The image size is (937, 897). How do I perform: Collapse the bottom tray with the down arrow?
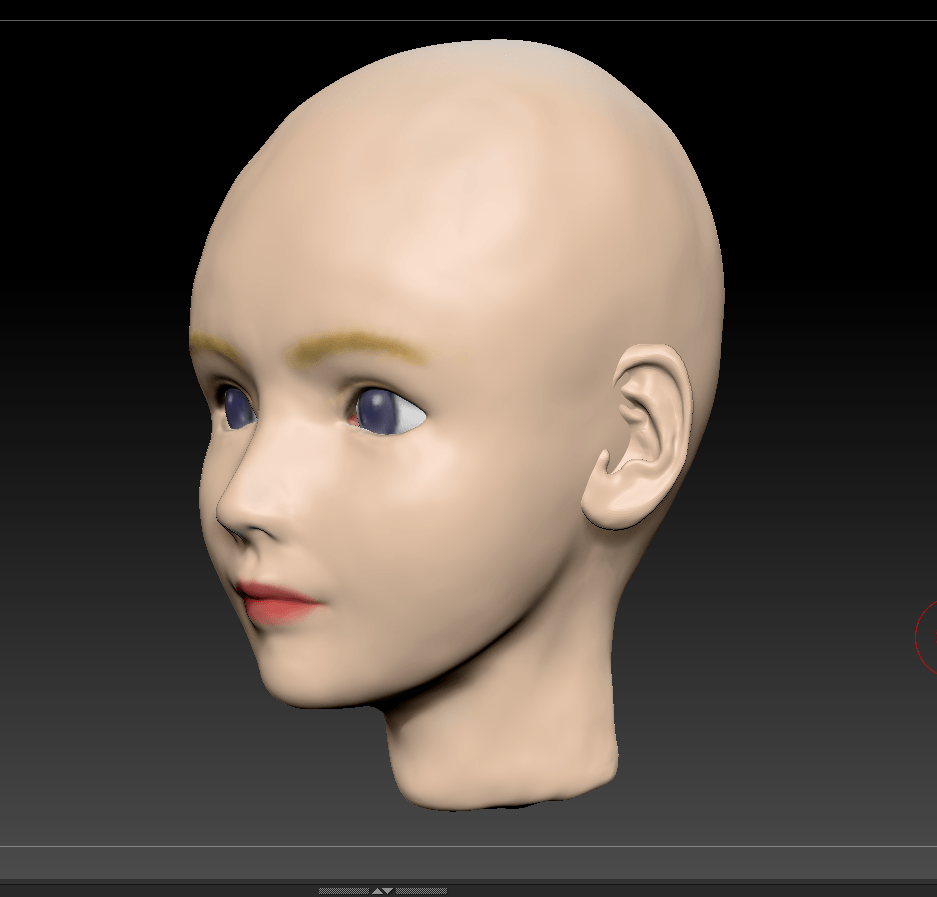coord(389,890)
